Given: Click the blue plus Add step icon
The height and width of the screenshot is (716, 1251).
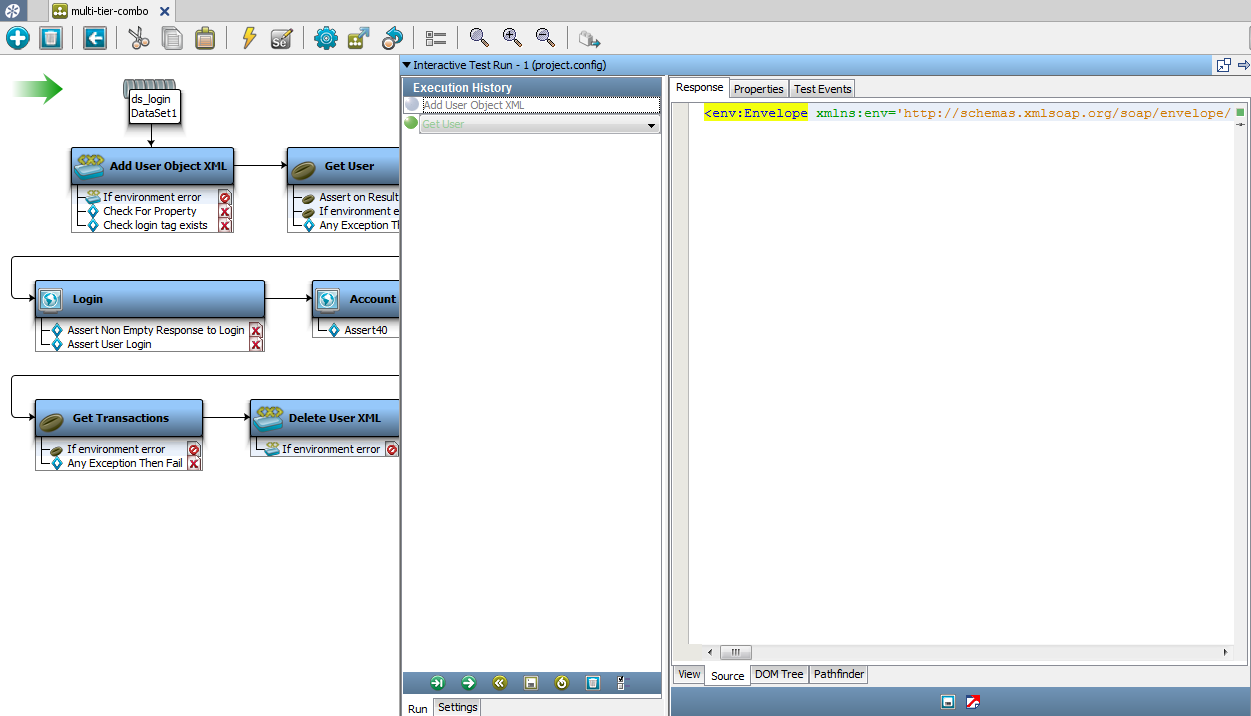Looking at the screenshot, I should click(x=18, y=38).
